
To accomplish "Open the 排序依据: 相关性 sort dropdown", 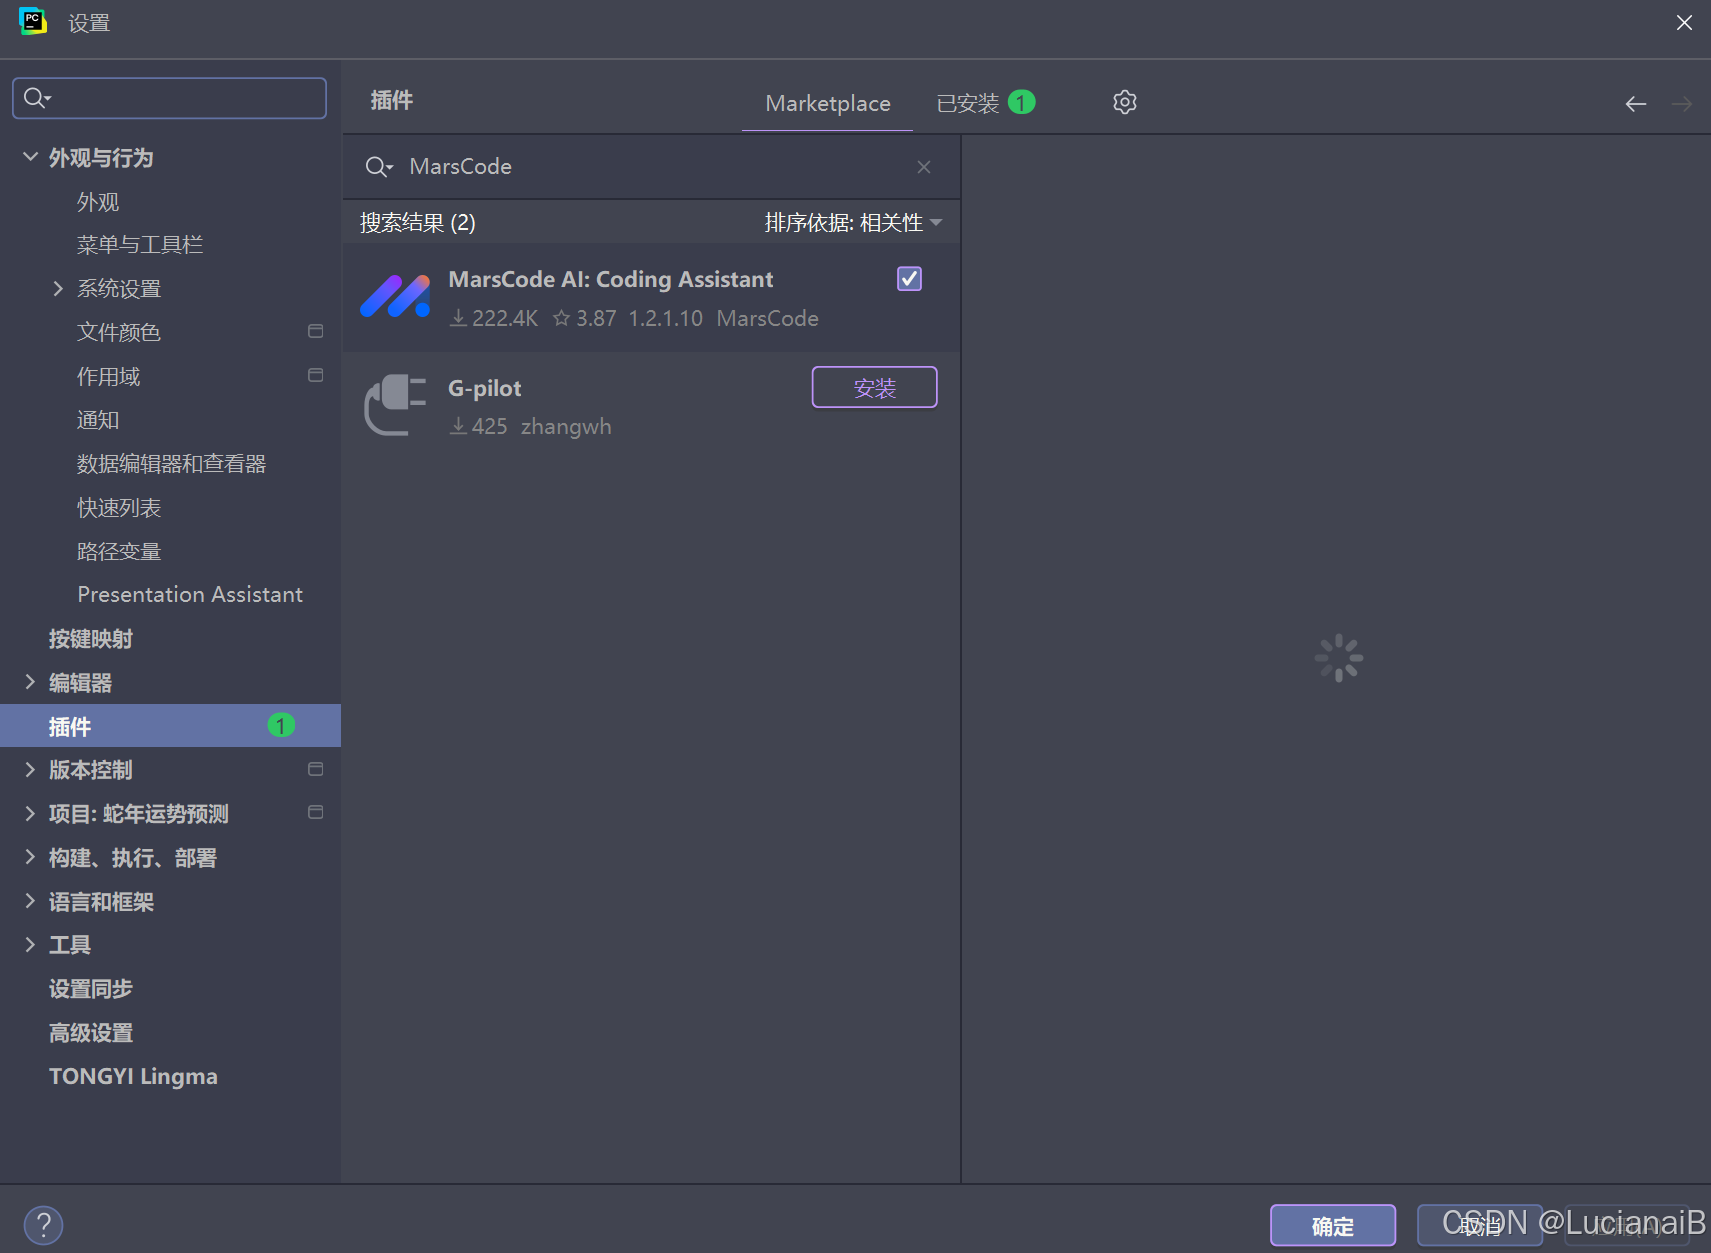I will click(x=853, y=222).
